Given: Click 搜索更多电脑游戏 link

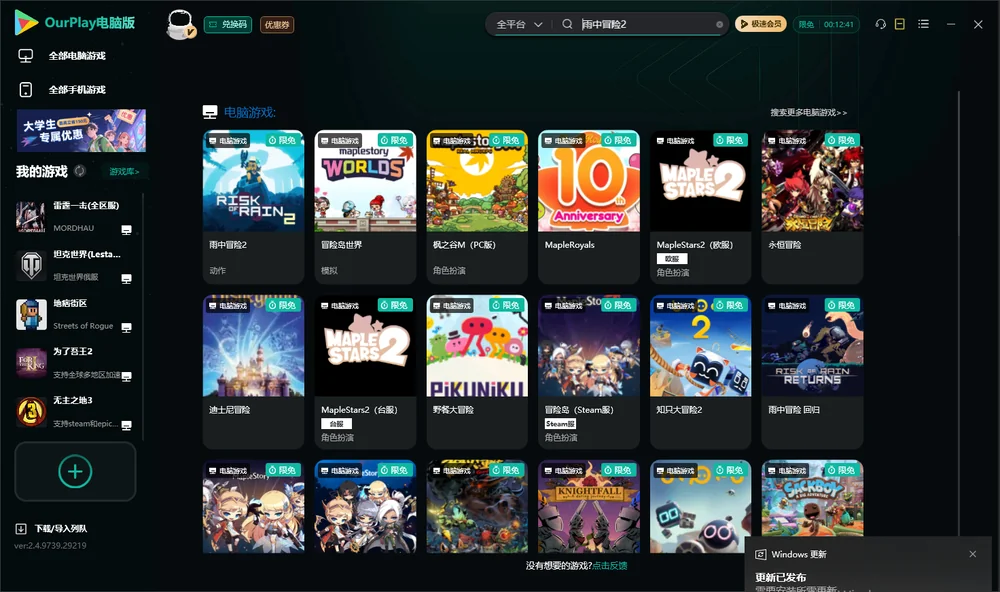Looking at the screenshot, I should (808, 112).
